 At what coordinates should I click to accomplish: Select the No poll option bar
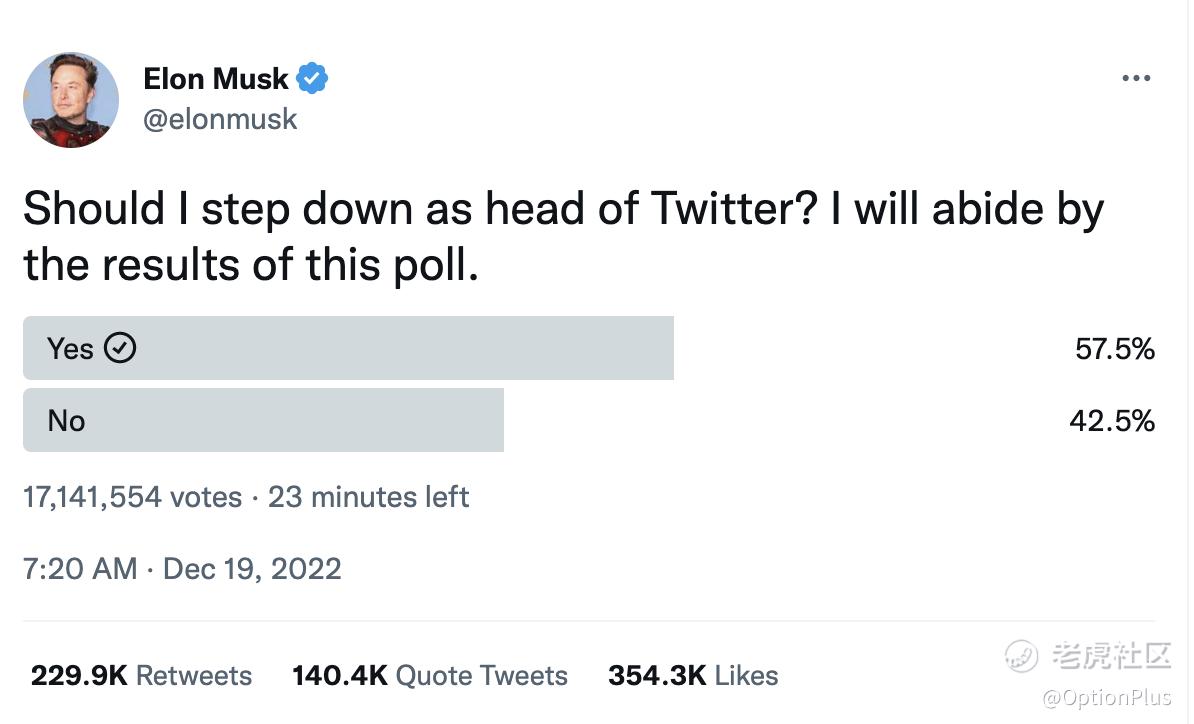(263, 421)
